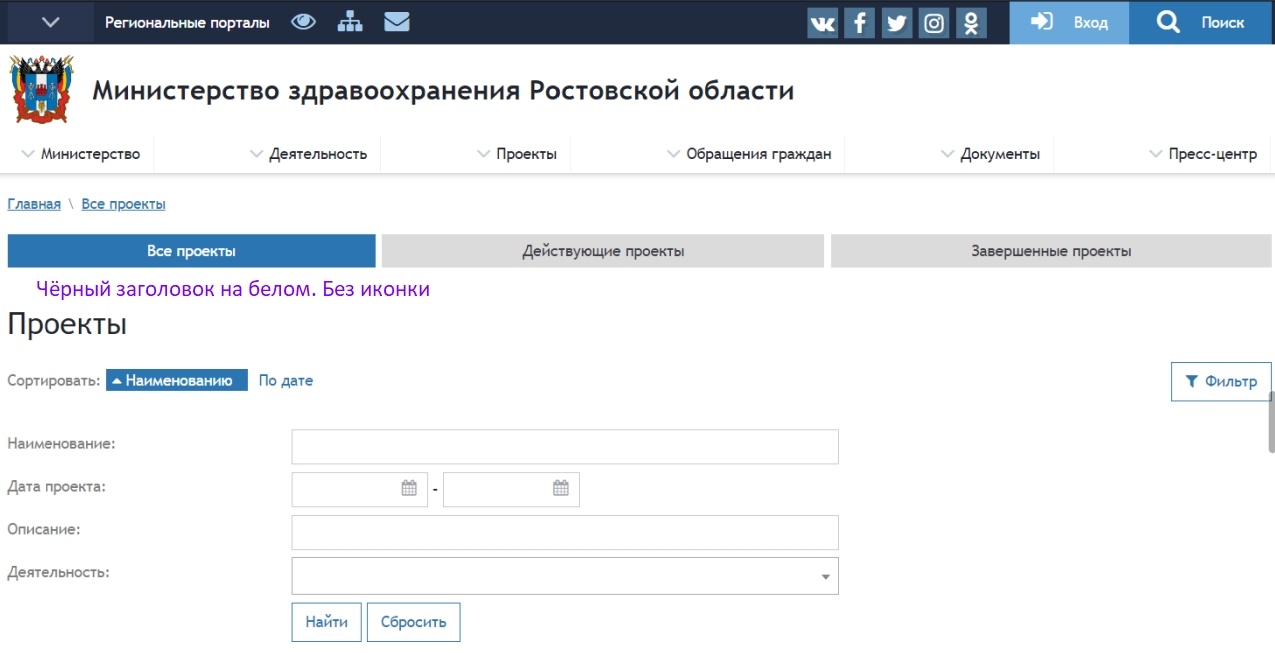Open the Facebook page icon

[859, 23]
